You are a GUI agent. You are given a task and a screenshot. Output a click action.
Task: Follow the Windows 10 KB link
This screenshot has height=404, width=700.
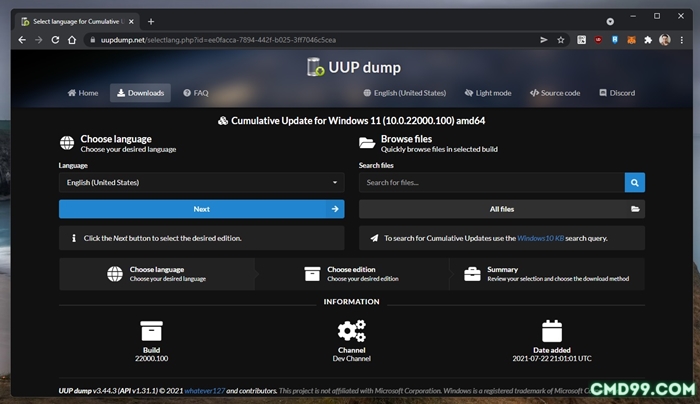pos(540,238)
